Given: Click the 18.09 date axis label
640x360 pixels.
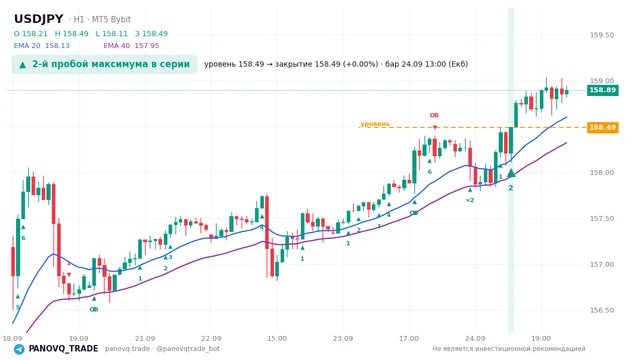Looking at the screenshot, I should point(12,339).
